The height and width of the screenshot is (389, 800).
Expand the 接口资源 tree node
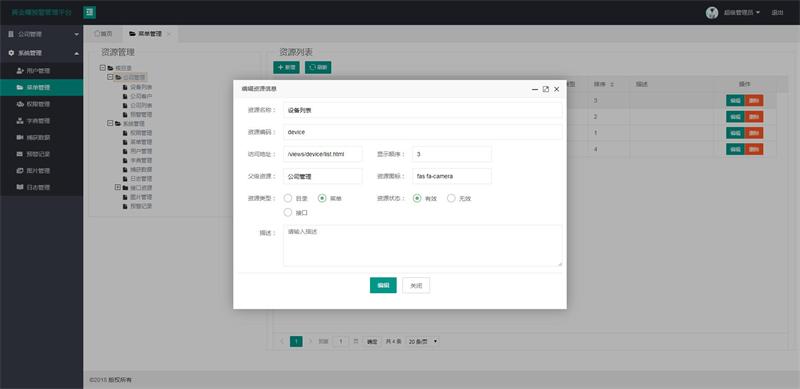click(118, 188)
